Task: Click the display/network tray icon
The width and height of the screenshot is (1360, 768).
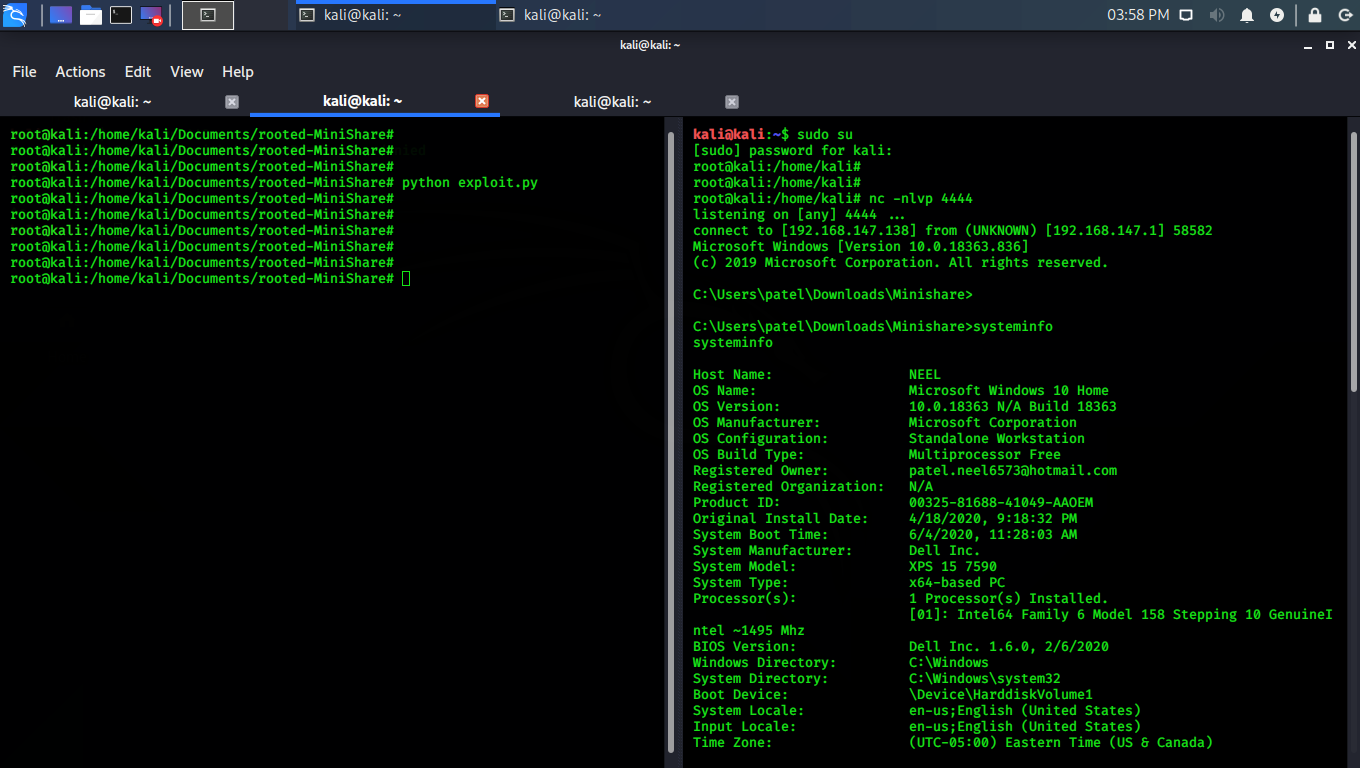Action: point(1186,15)
